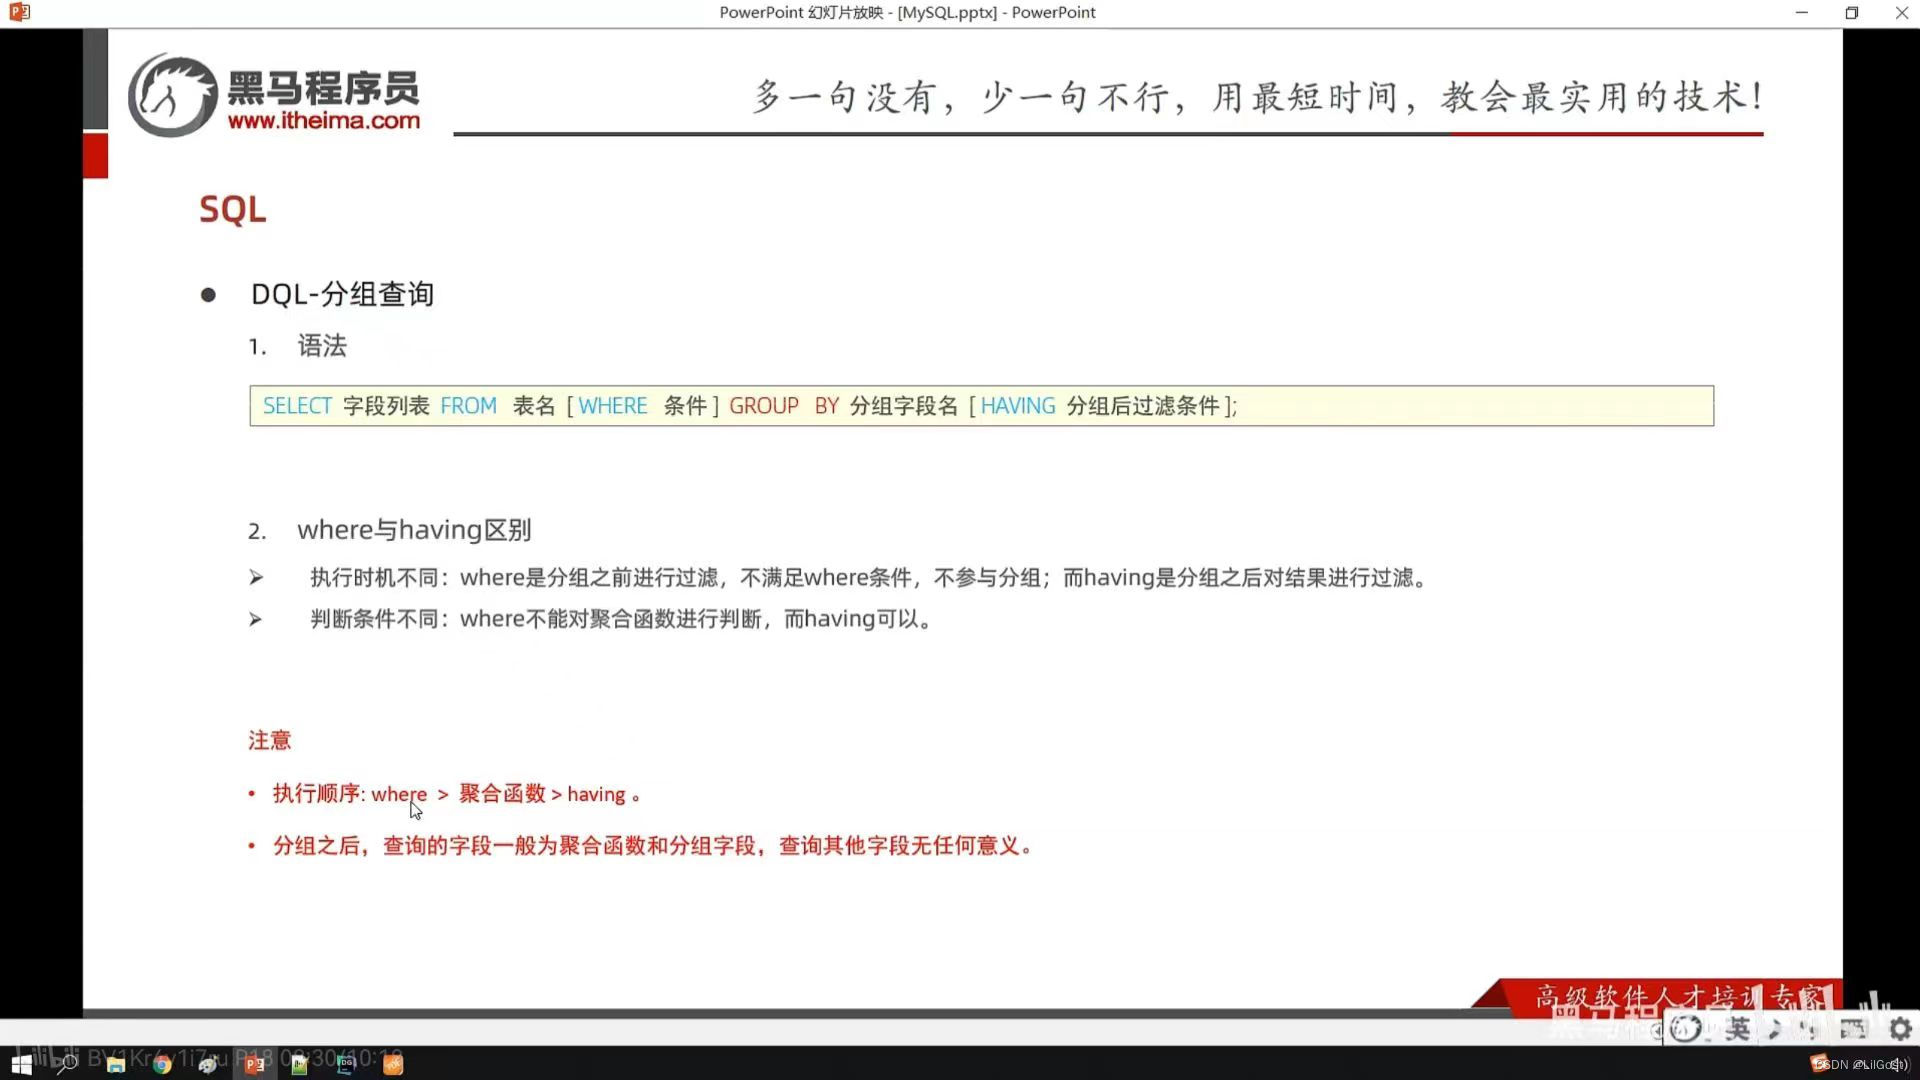Image resolution: width=1920 pixels, height=1080 pixels.
Task: Click the PowerPoint logo in title bar
Action: pyautogui.click(x=19, y=13)
